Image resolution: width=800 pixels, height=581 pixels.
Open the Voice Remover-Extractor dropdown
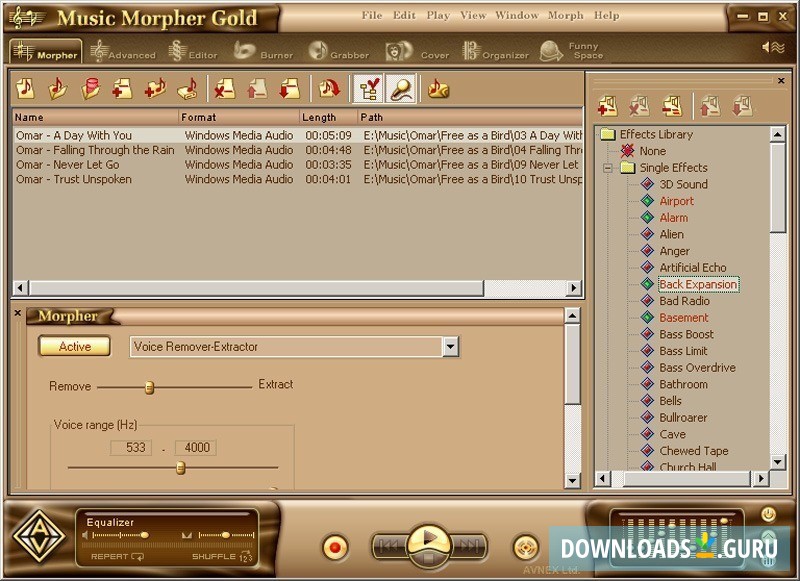point(450,347)
